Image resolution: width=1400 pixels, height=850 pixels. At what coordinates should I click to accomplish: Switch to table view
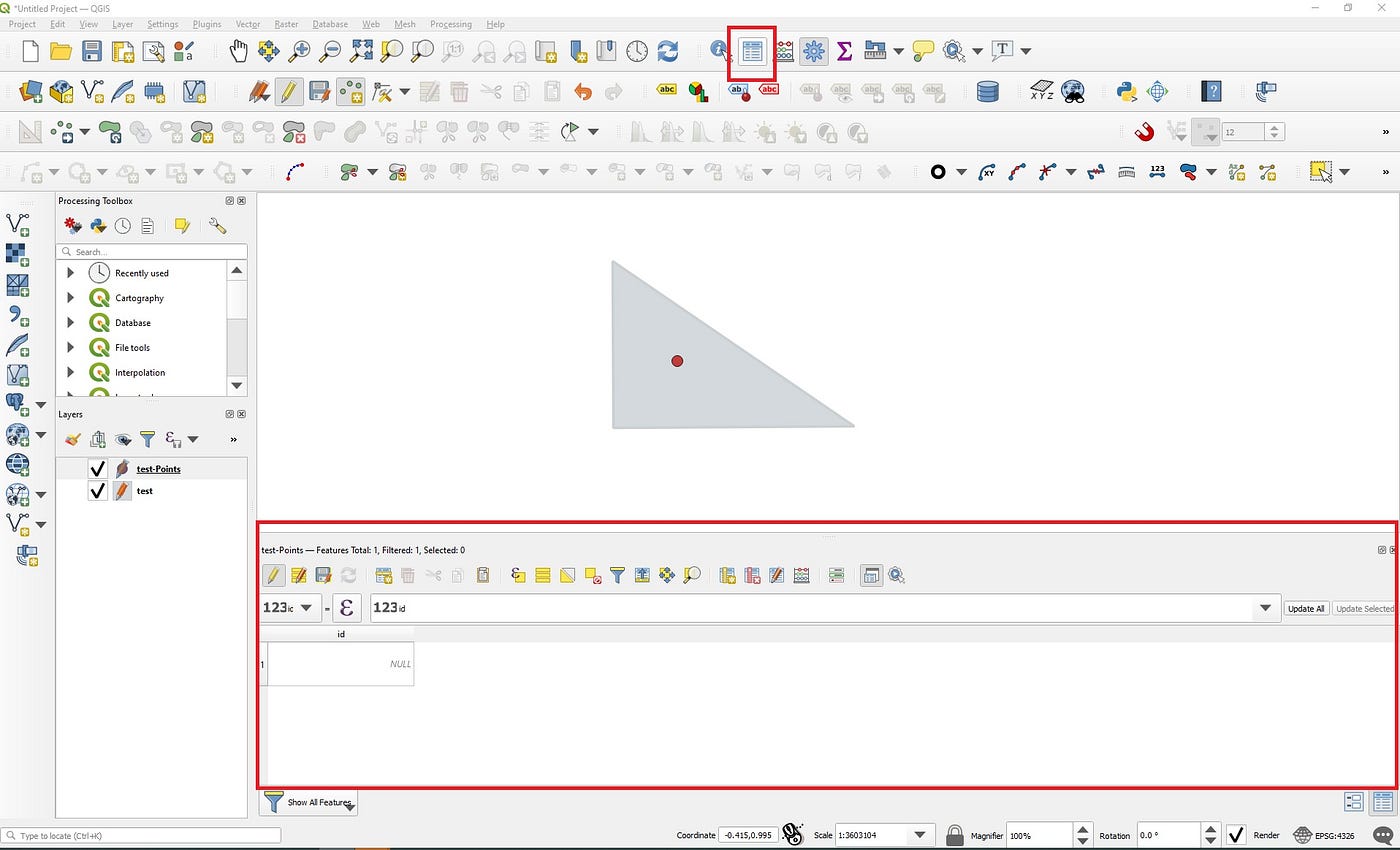point(1383,802)
